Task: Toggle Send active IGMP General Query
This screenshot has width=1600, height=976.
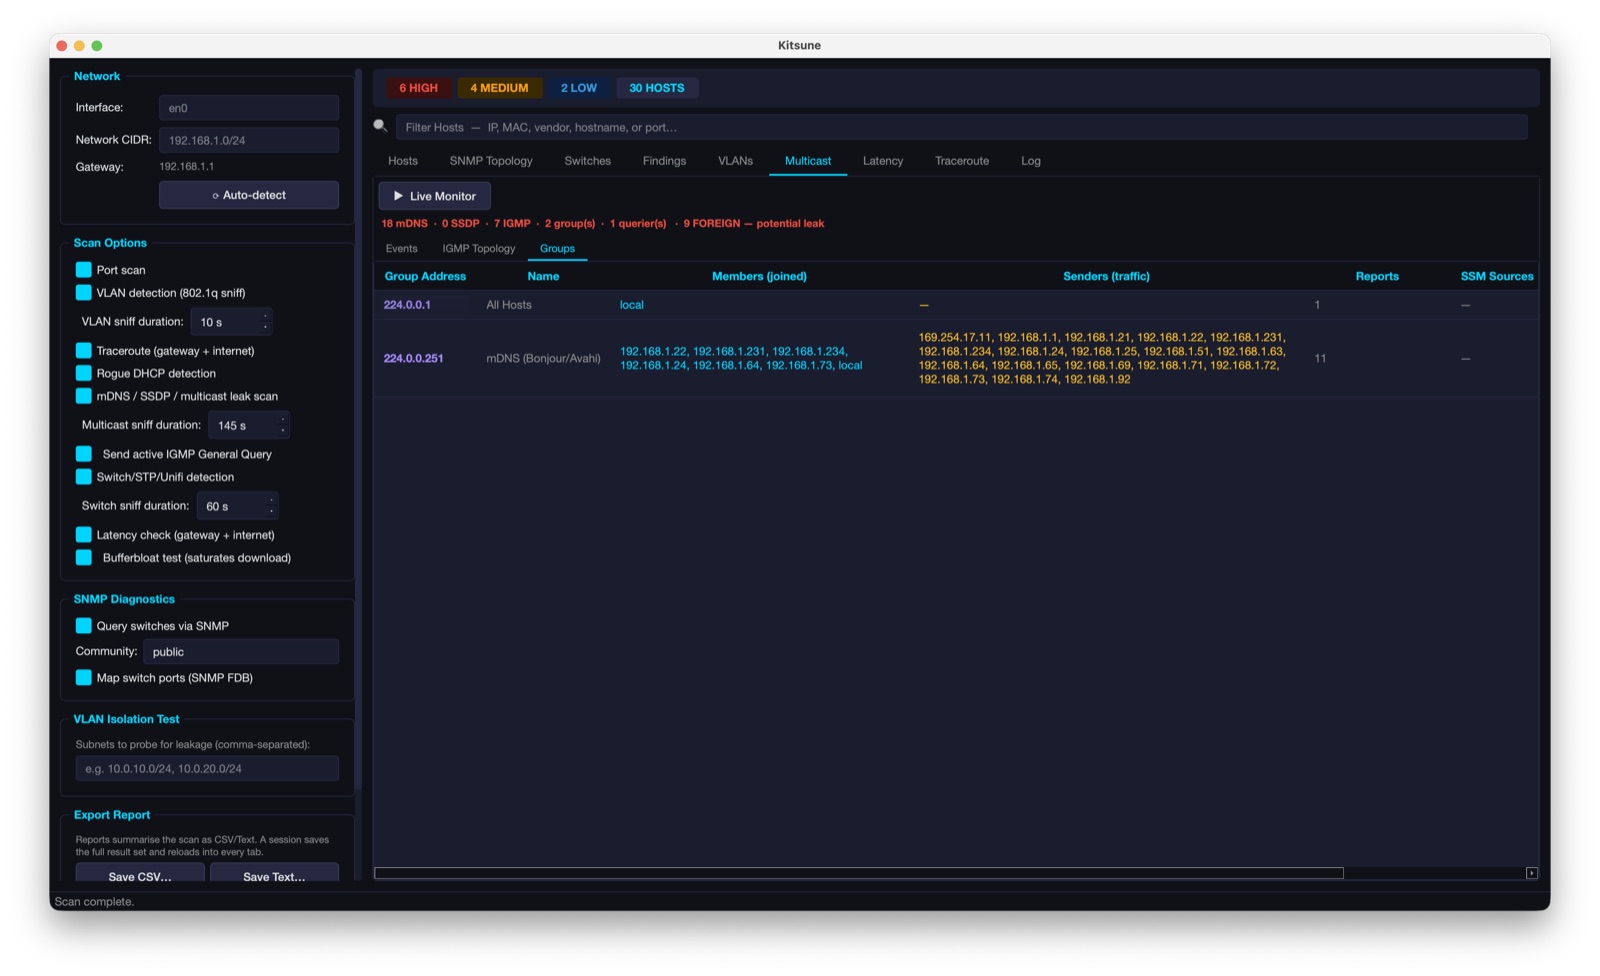Action: pyautogui.click(x=84, y=454)
